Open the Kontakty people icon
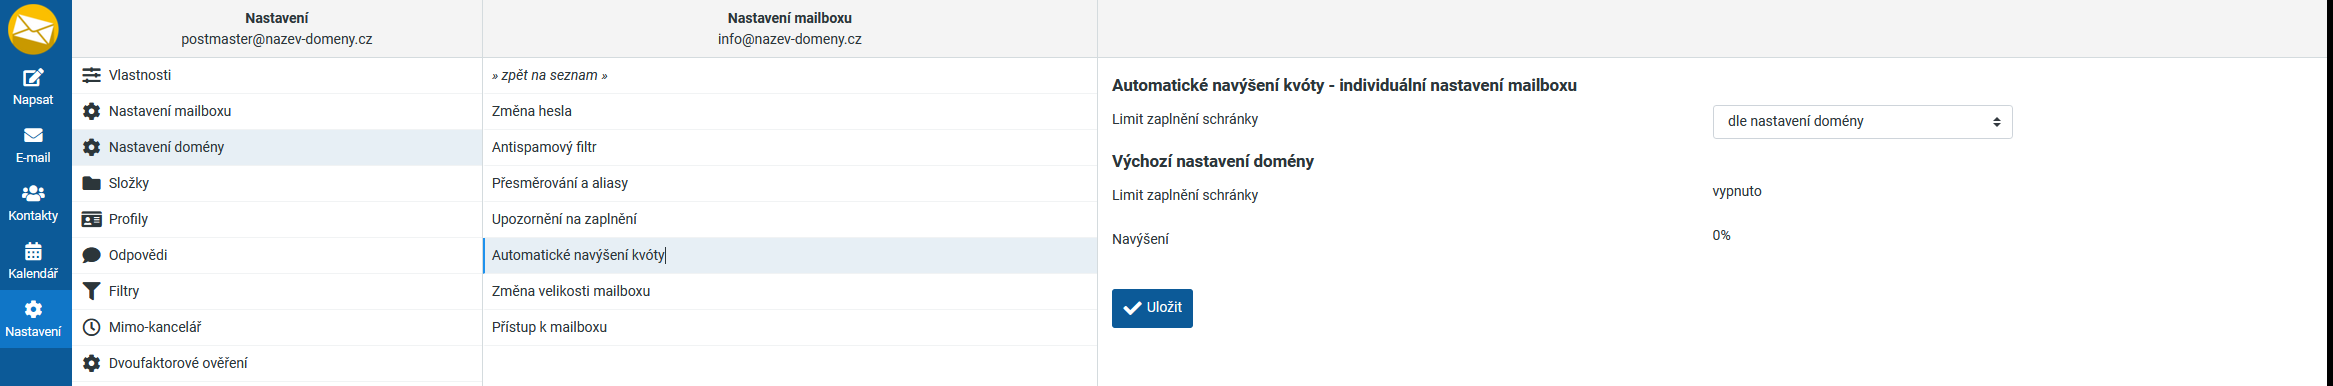Screen dimensions: 2333x386 (33, 193)
